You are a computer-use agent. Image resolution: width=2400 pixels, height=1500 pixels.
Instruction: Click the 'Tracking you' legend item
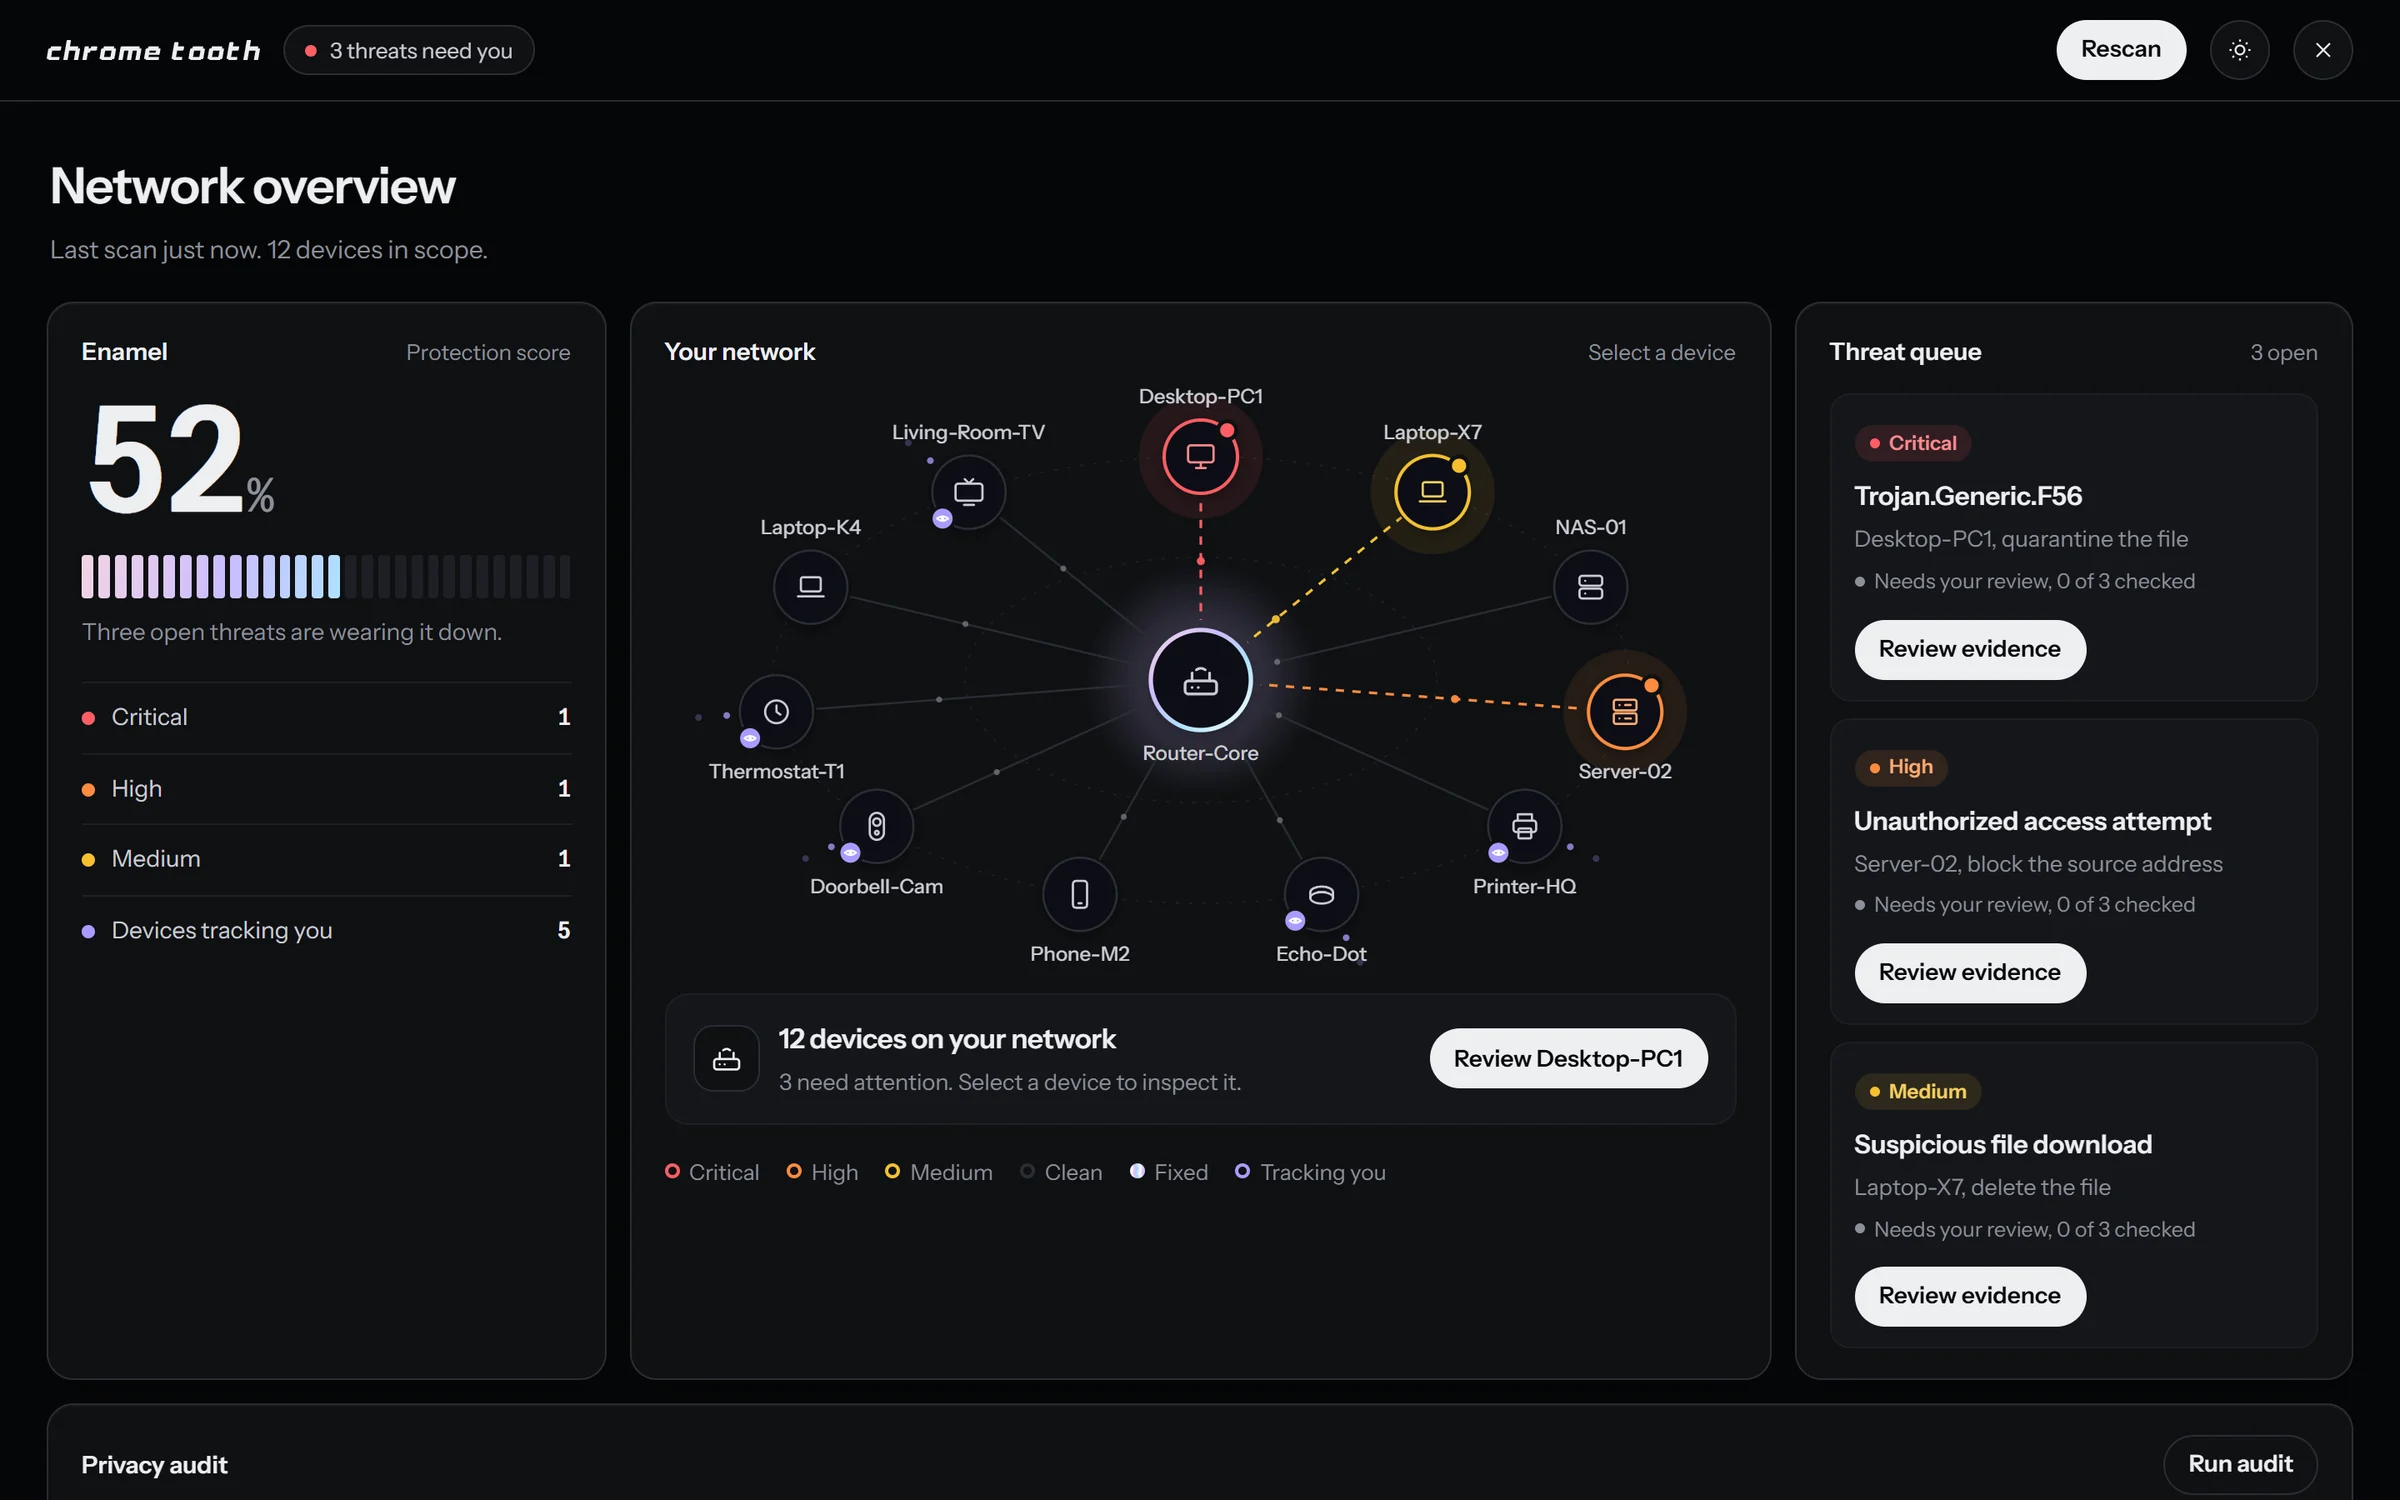pyautogui.click(x=1310, y=1172)
